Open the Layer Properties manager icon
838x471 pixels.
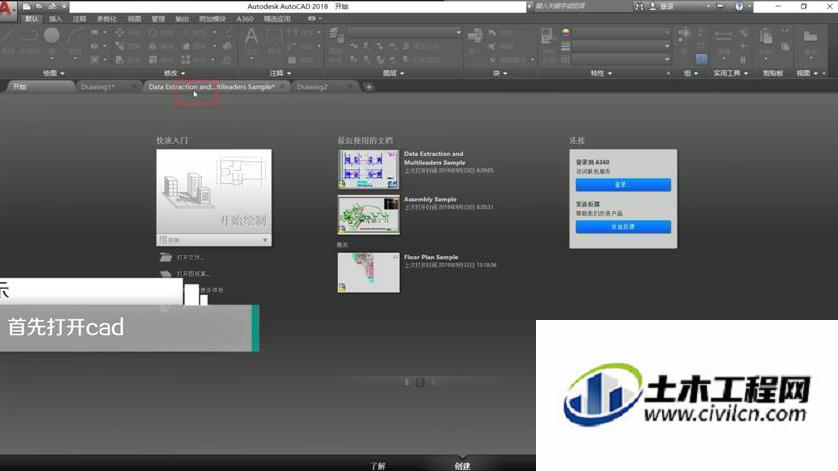tap(336, 35)
